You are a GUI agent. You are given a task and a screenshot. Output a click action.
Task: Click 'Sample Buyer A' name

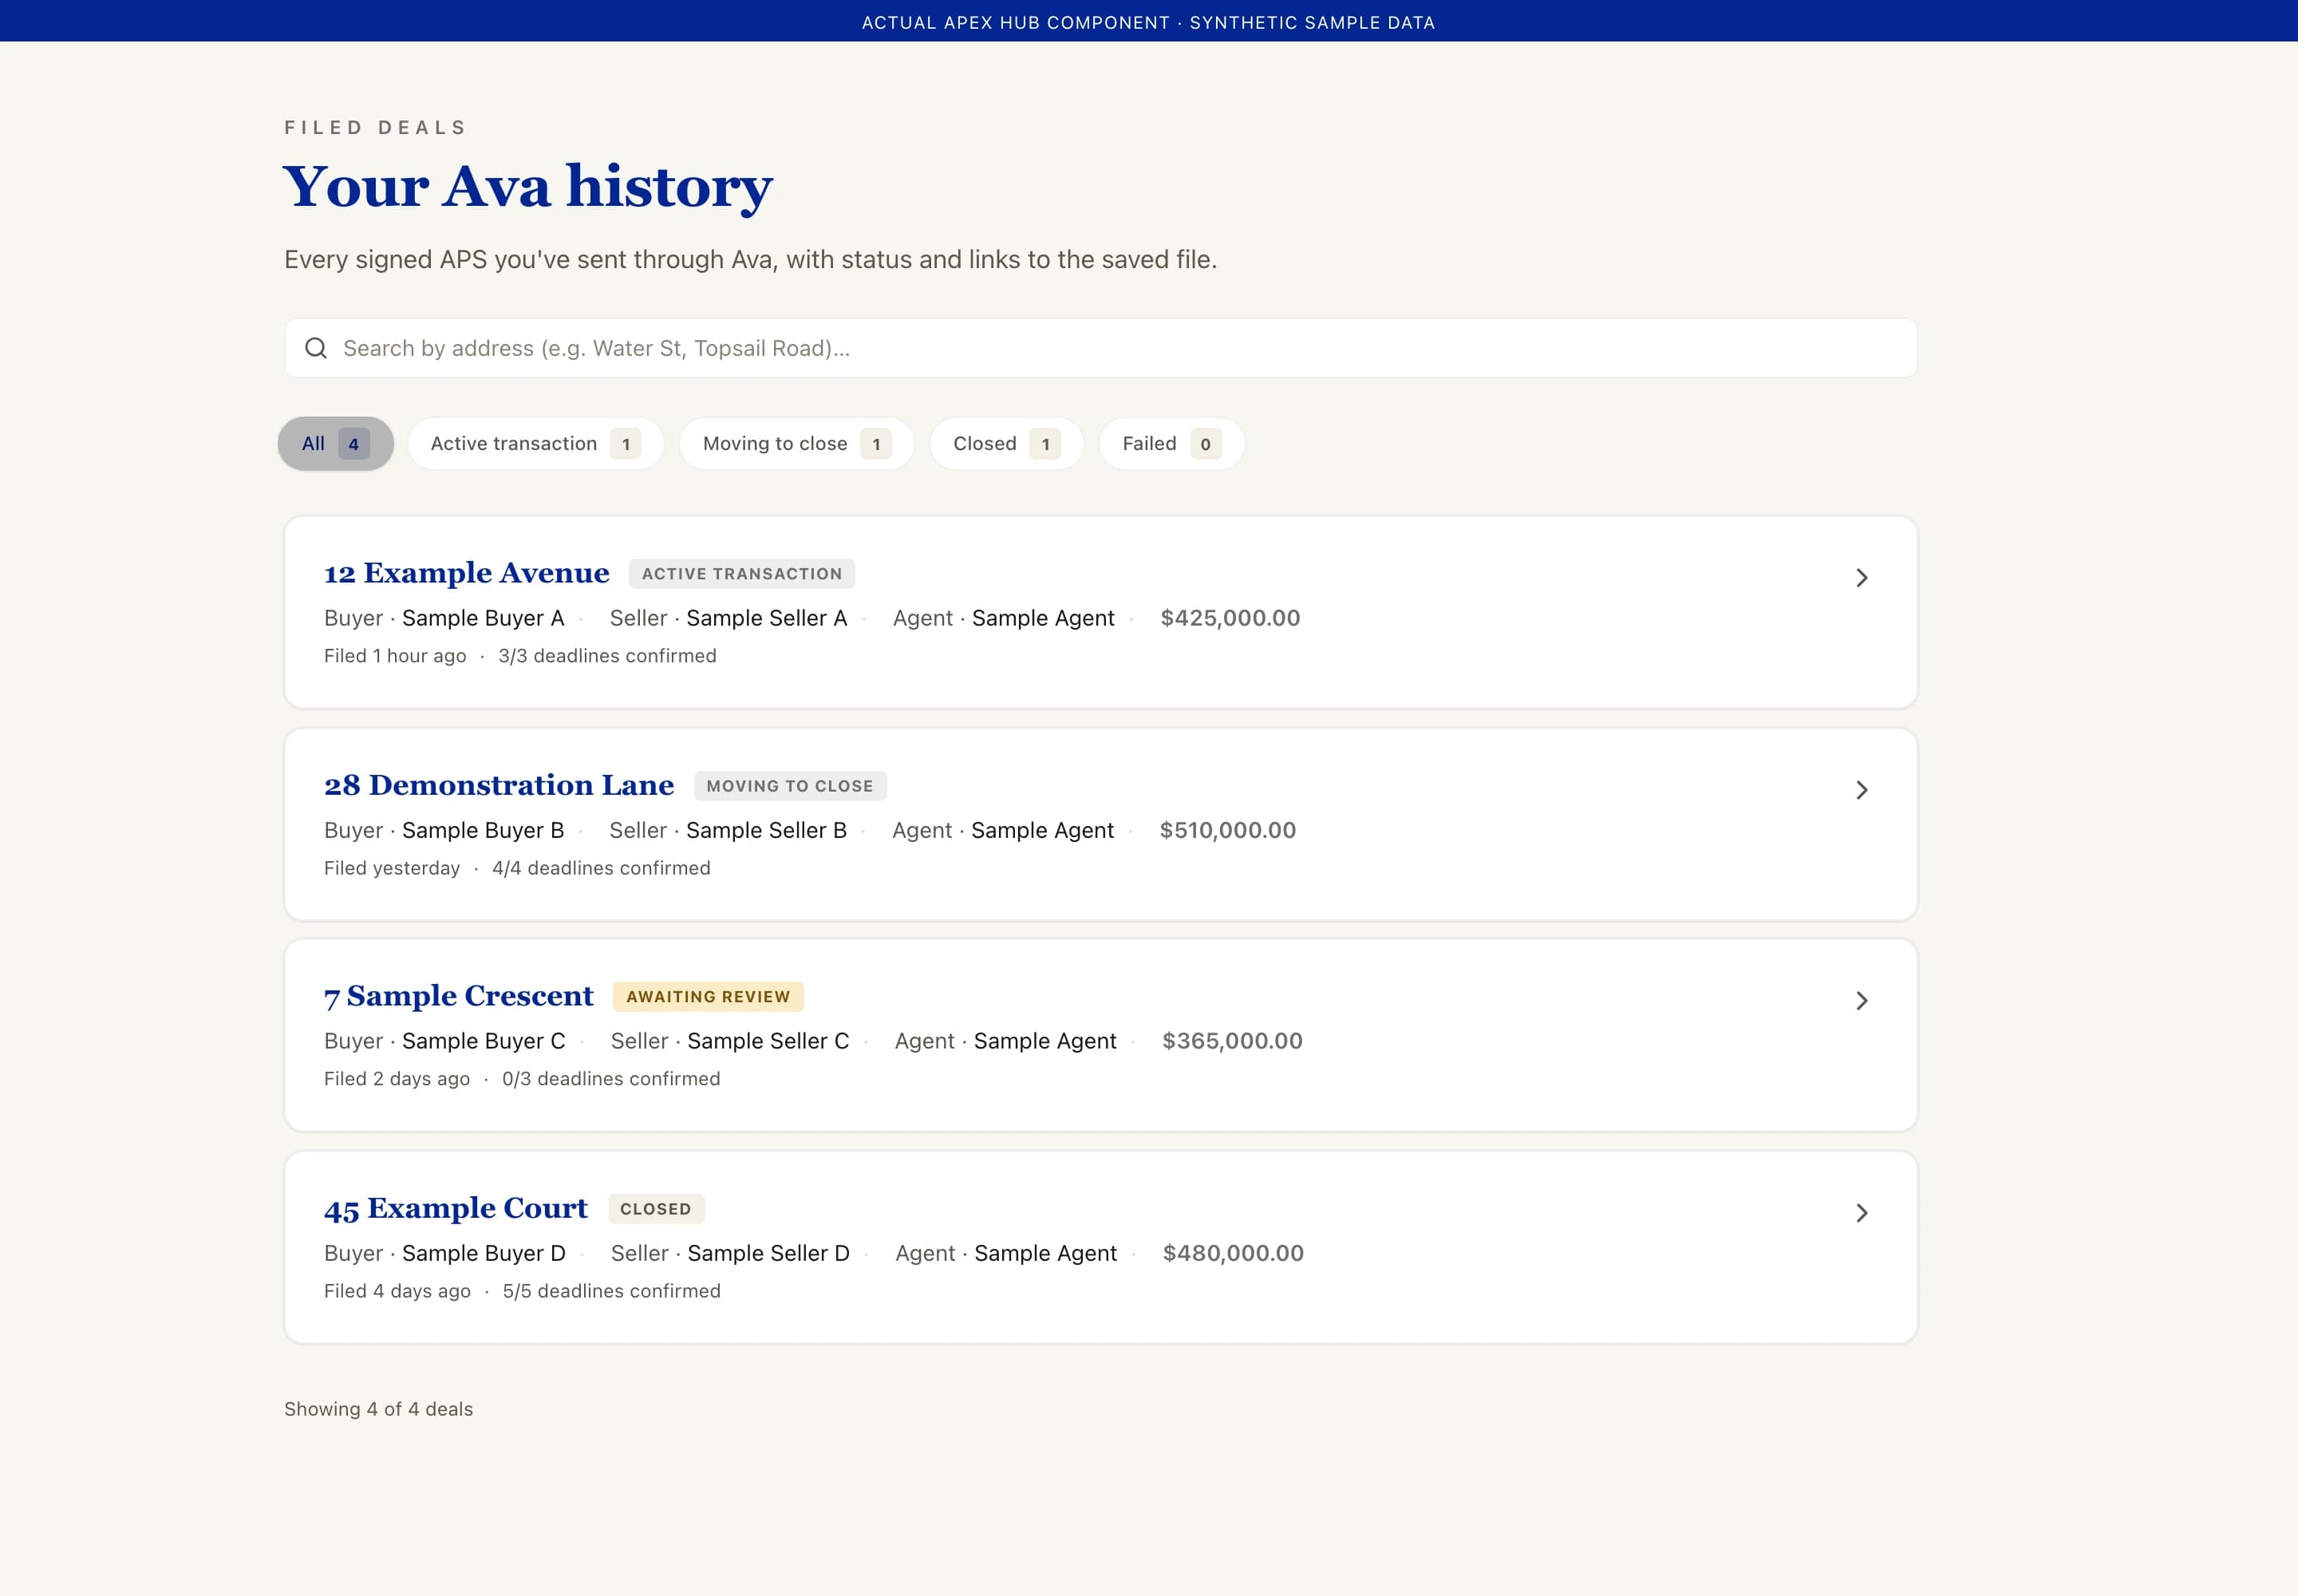(x=483, y=618)
